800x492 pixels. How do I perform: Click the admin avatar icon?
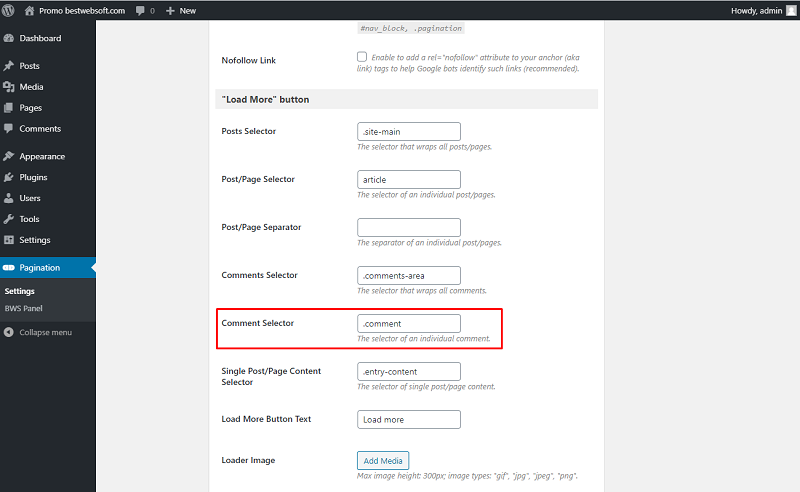[791, 10]
